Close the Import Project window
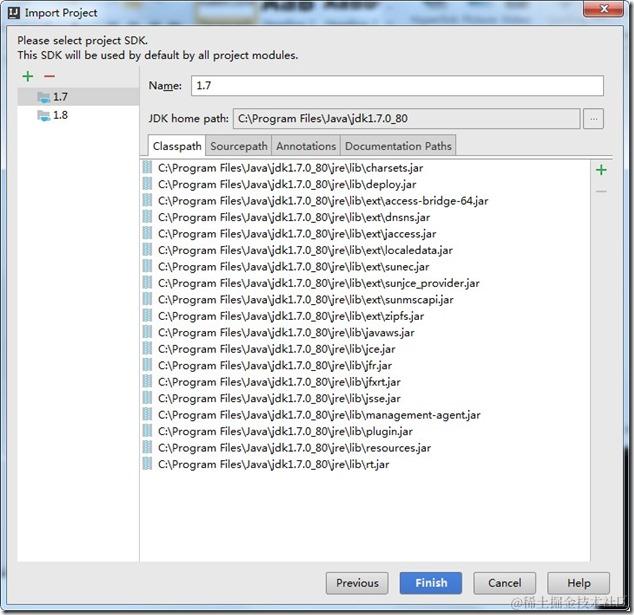Screen dimensions: 634x615 [x=604, y=9]
